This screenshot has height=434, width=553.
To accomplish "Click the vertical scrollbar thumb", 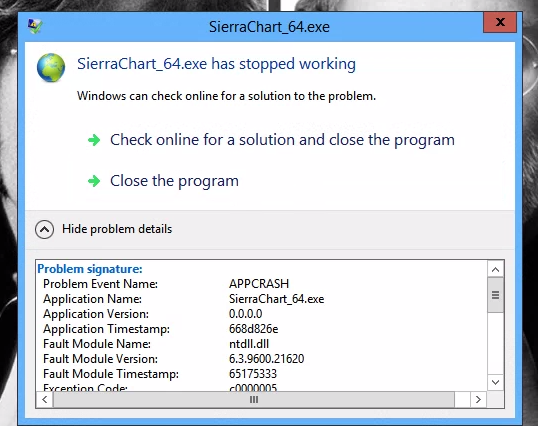I will tap(496, 295).
